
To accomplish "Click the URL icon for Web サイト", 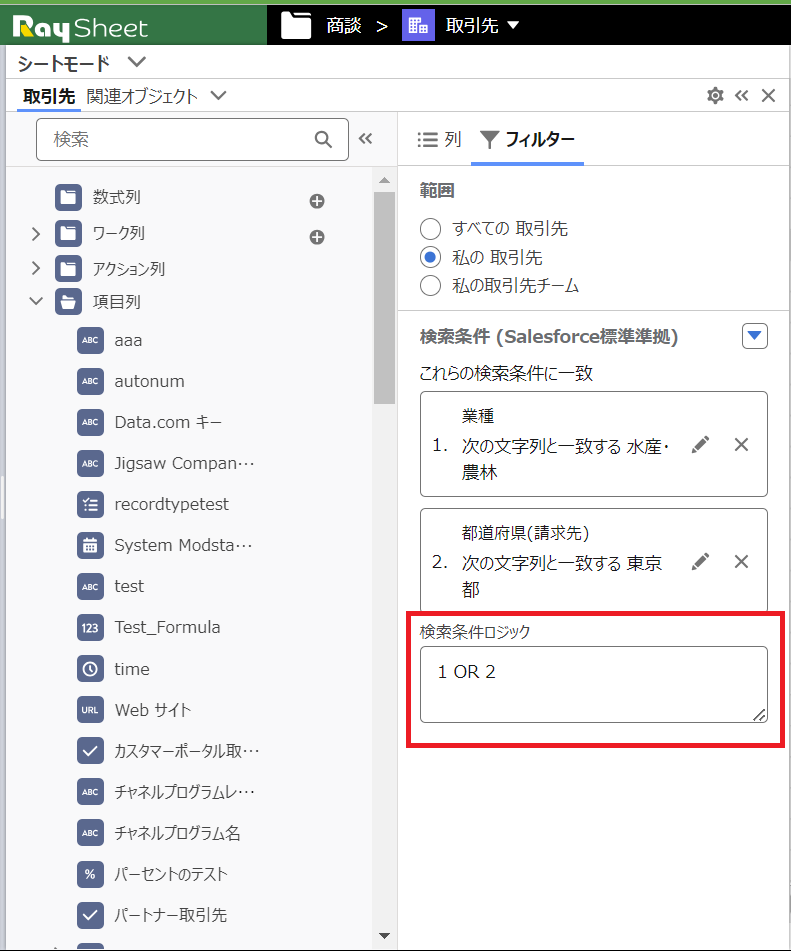I will [x=90, y=710].
